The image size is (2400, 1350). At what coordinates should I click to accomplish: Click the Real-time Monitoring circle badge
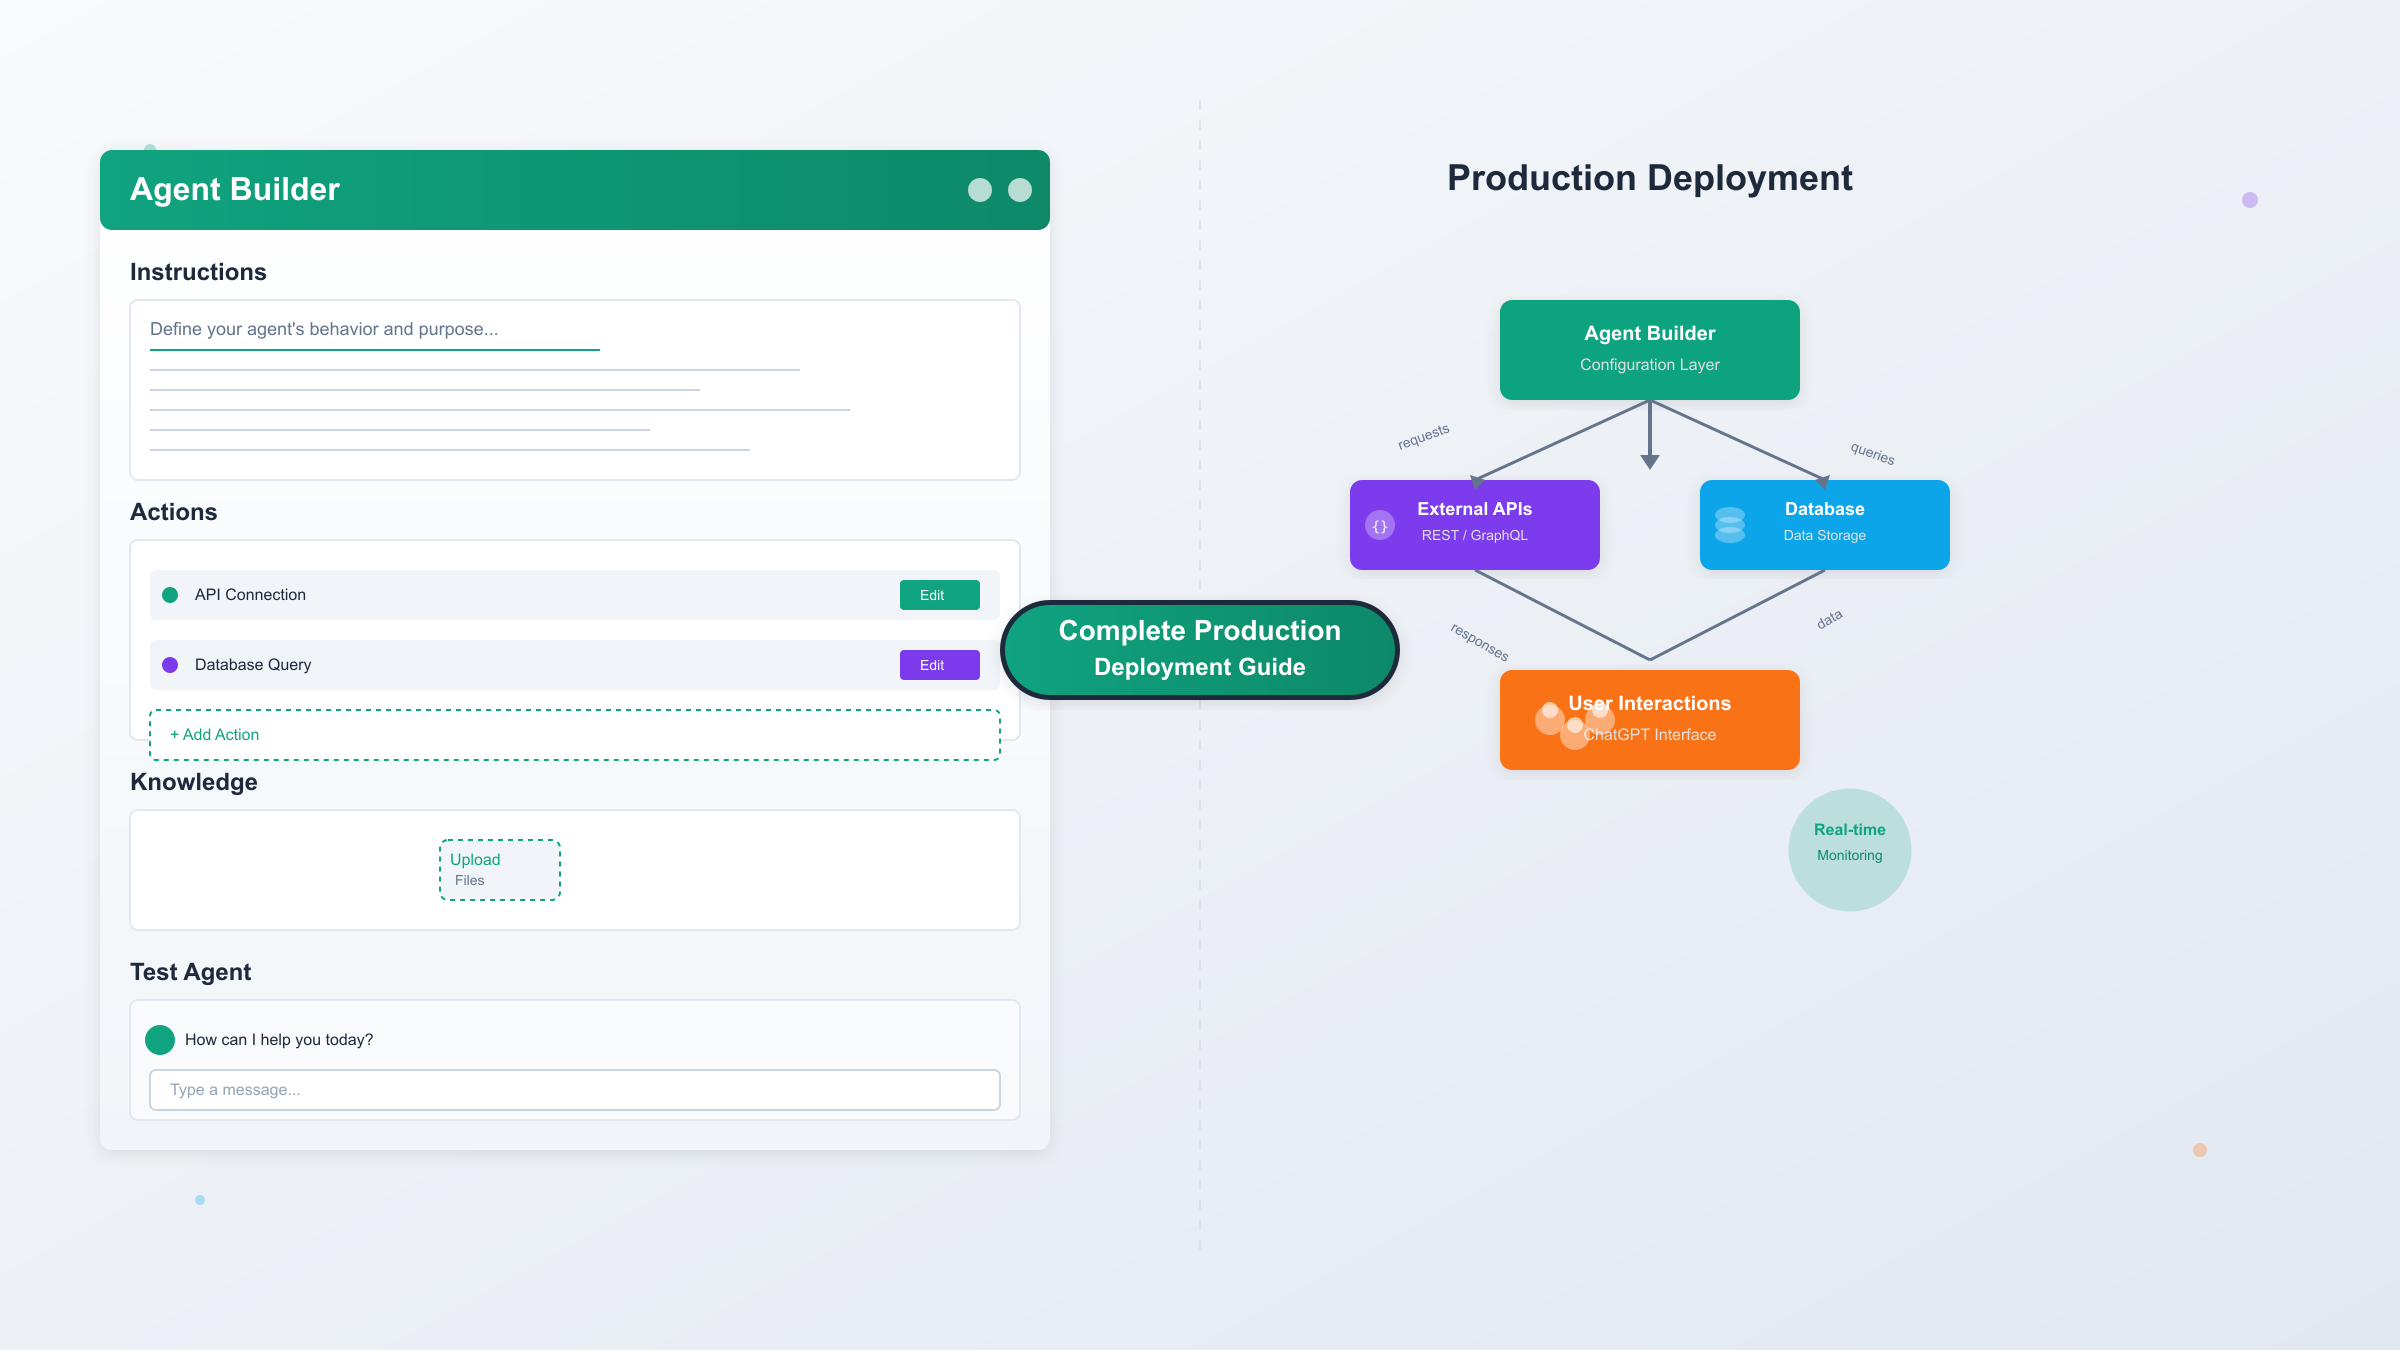pyautogui.click(x=1849, y=848)
